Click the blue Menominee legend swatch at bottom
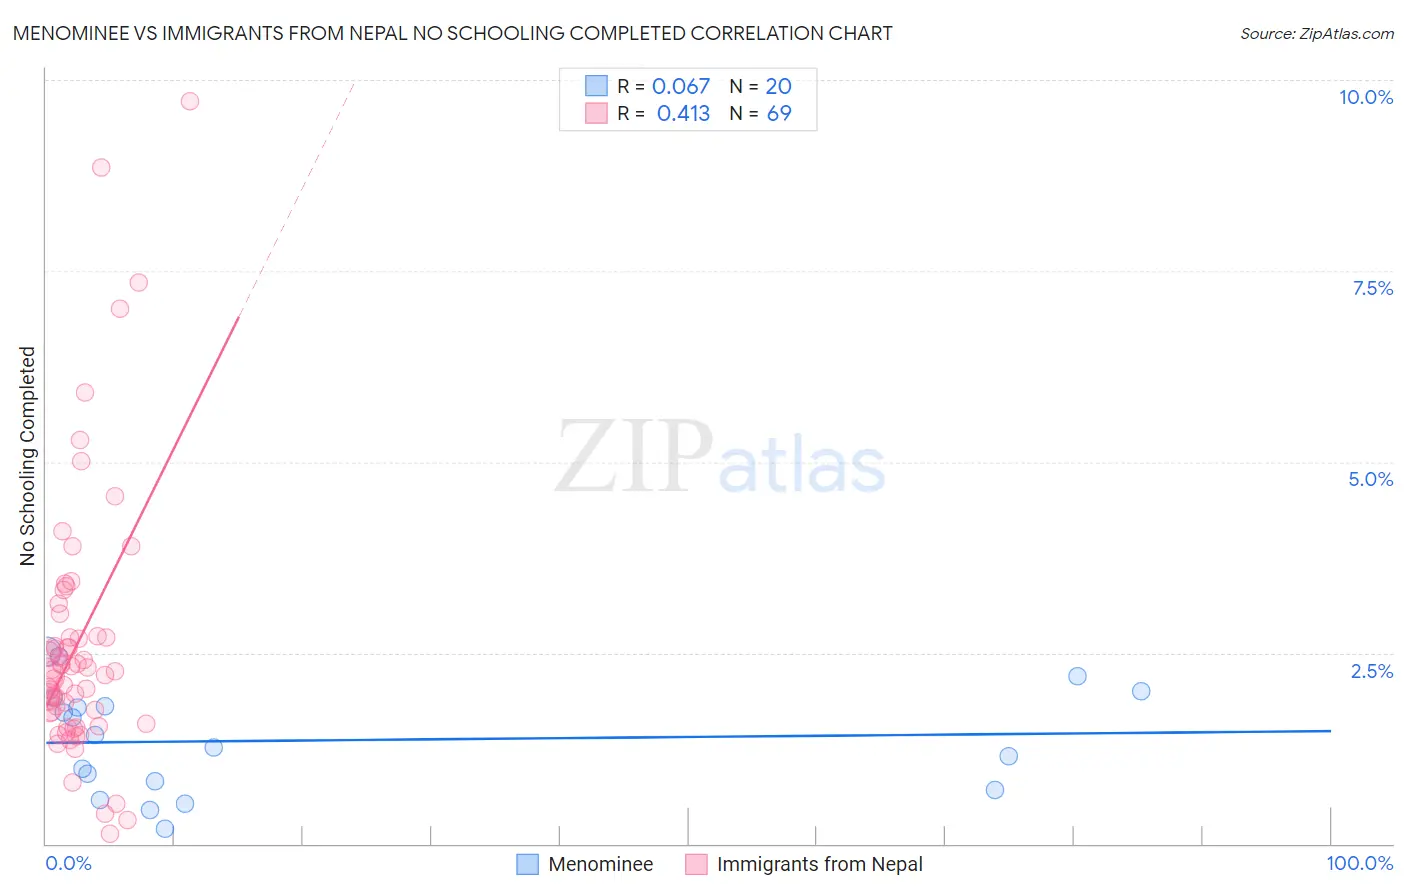 pyautogui.click(x=527, y=864)
